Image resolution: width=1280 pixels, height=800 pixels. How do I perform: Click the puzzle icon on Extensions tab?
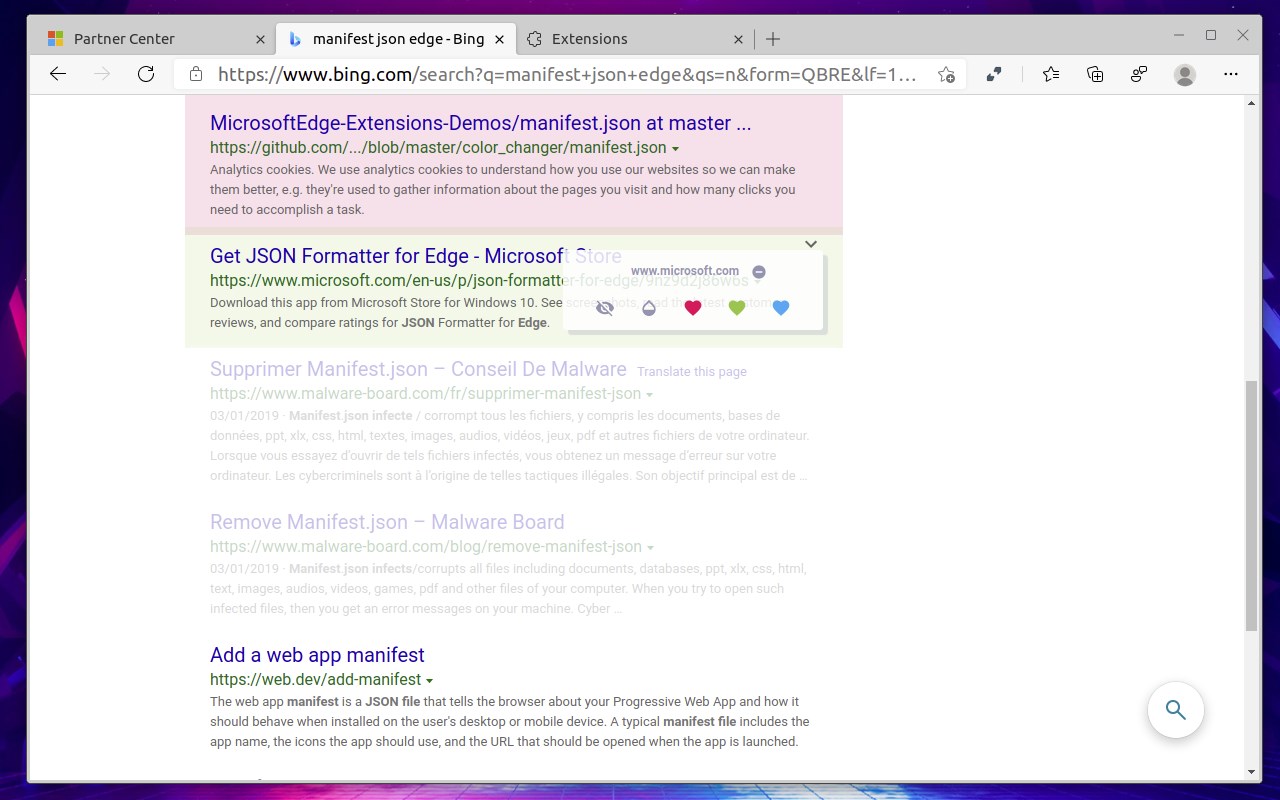(x=534, y=39)
